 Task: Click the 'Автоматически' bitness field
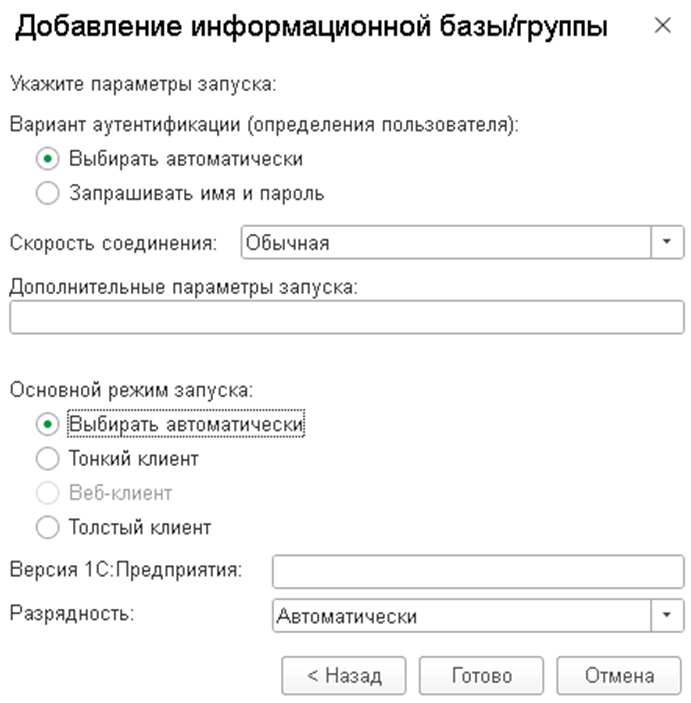tap(460, 616)
